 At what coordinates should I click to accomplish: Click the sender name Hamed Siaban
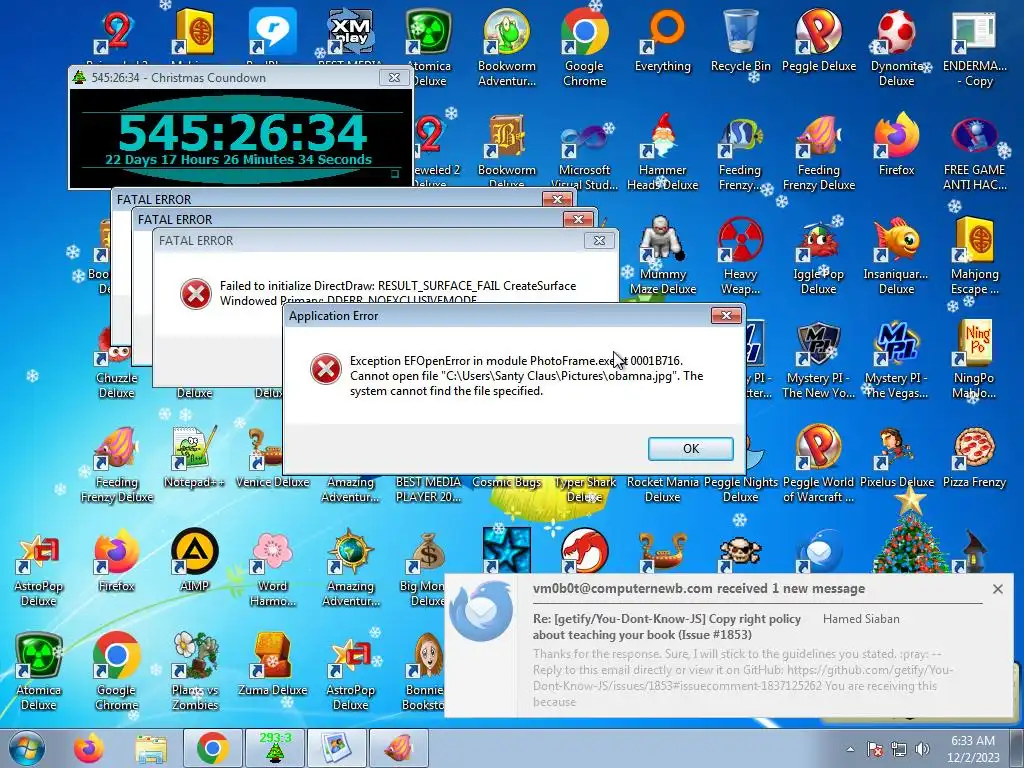[861, 618]
